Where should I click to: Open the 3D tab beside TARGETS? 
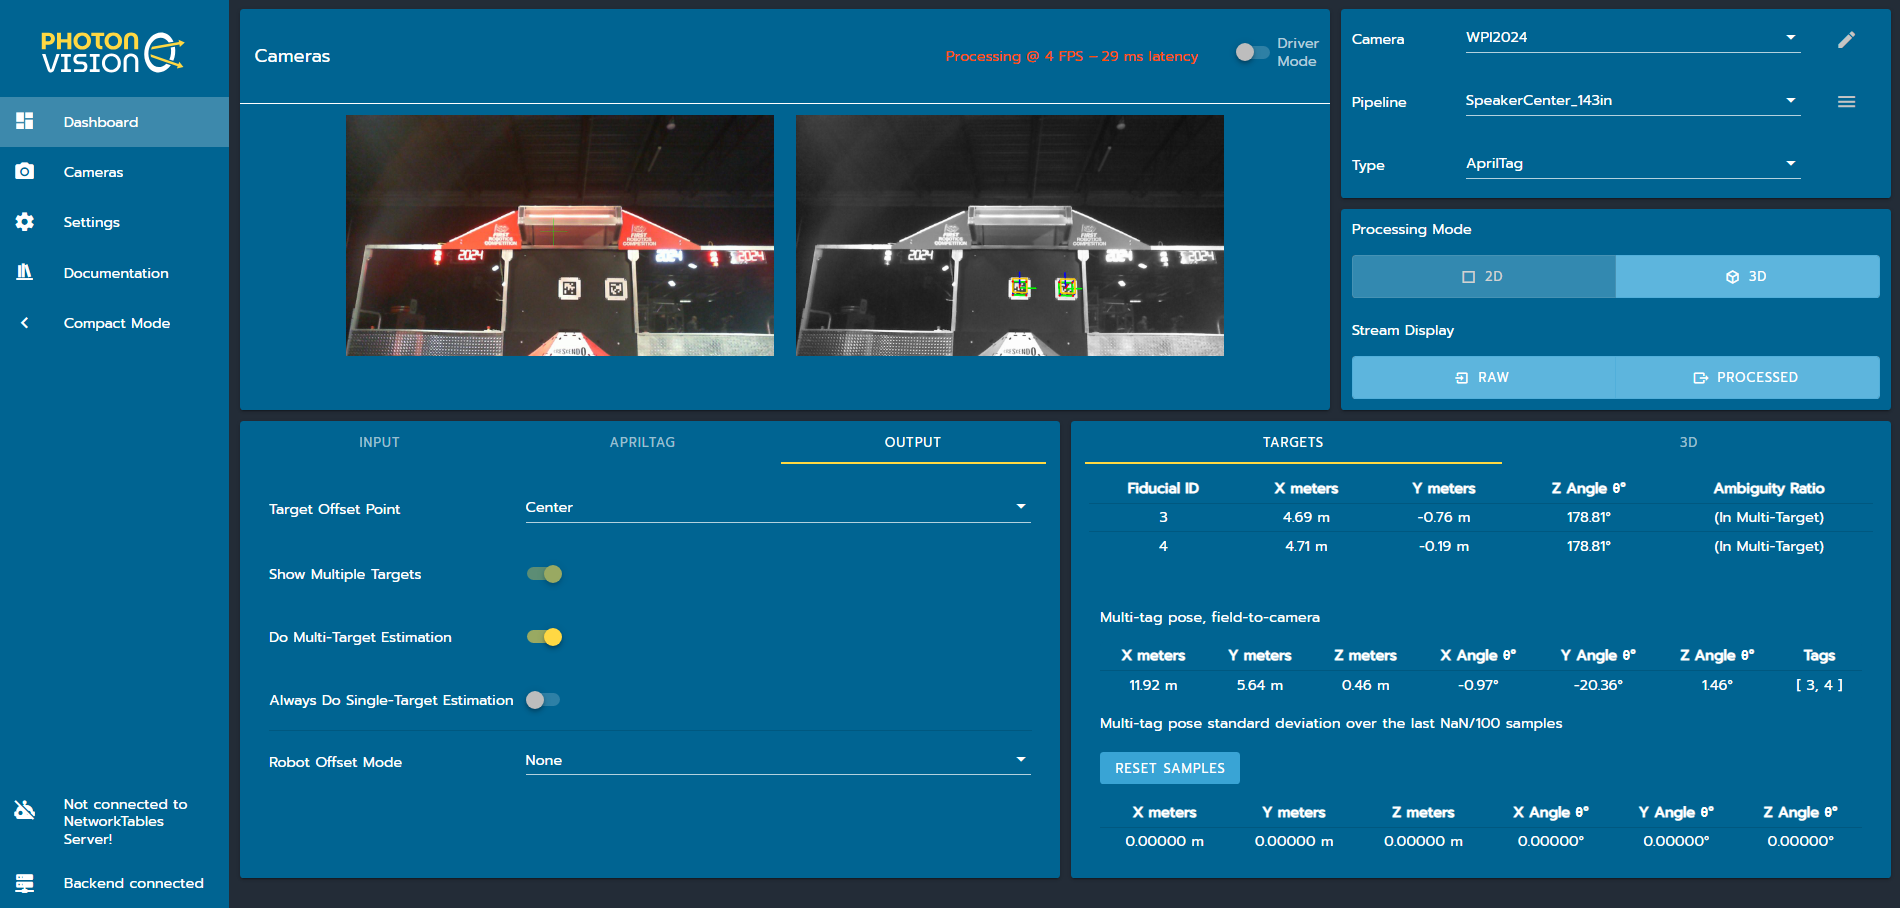coord(1688,442)
